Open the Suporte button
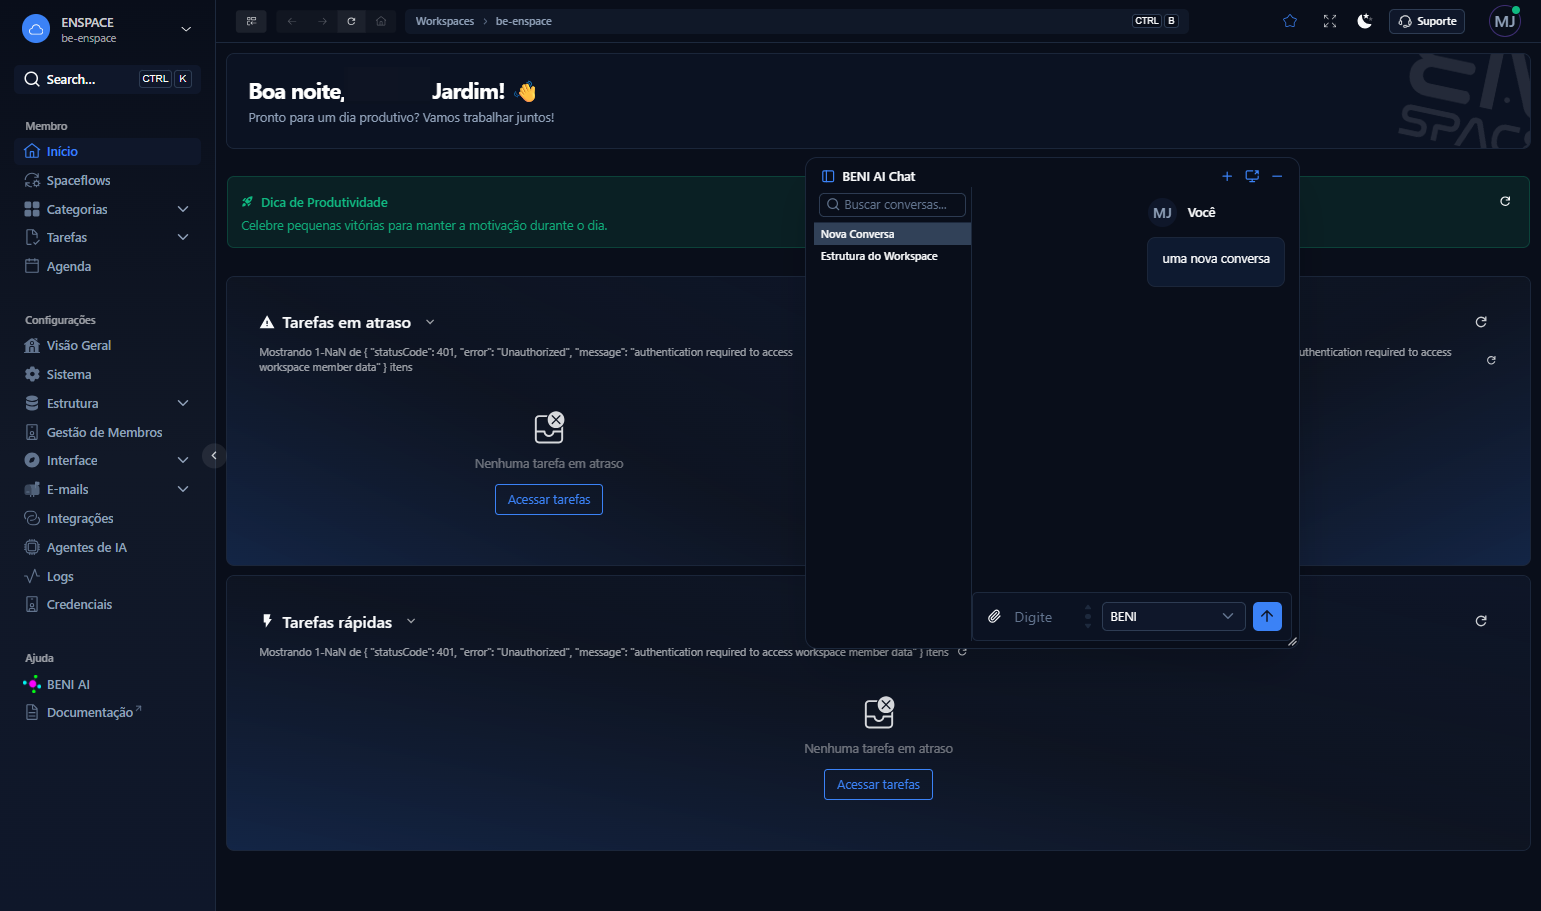Viewport: 1541px width, 911px height. click(x=1426, y=21)
